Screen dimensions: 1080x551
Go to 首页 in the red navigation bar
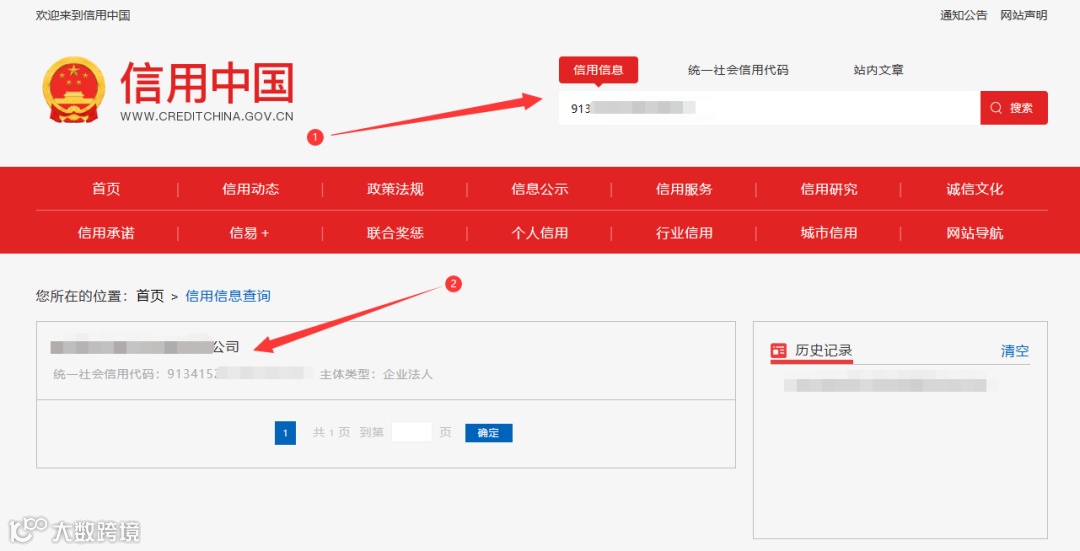click(x=106, y=189)
